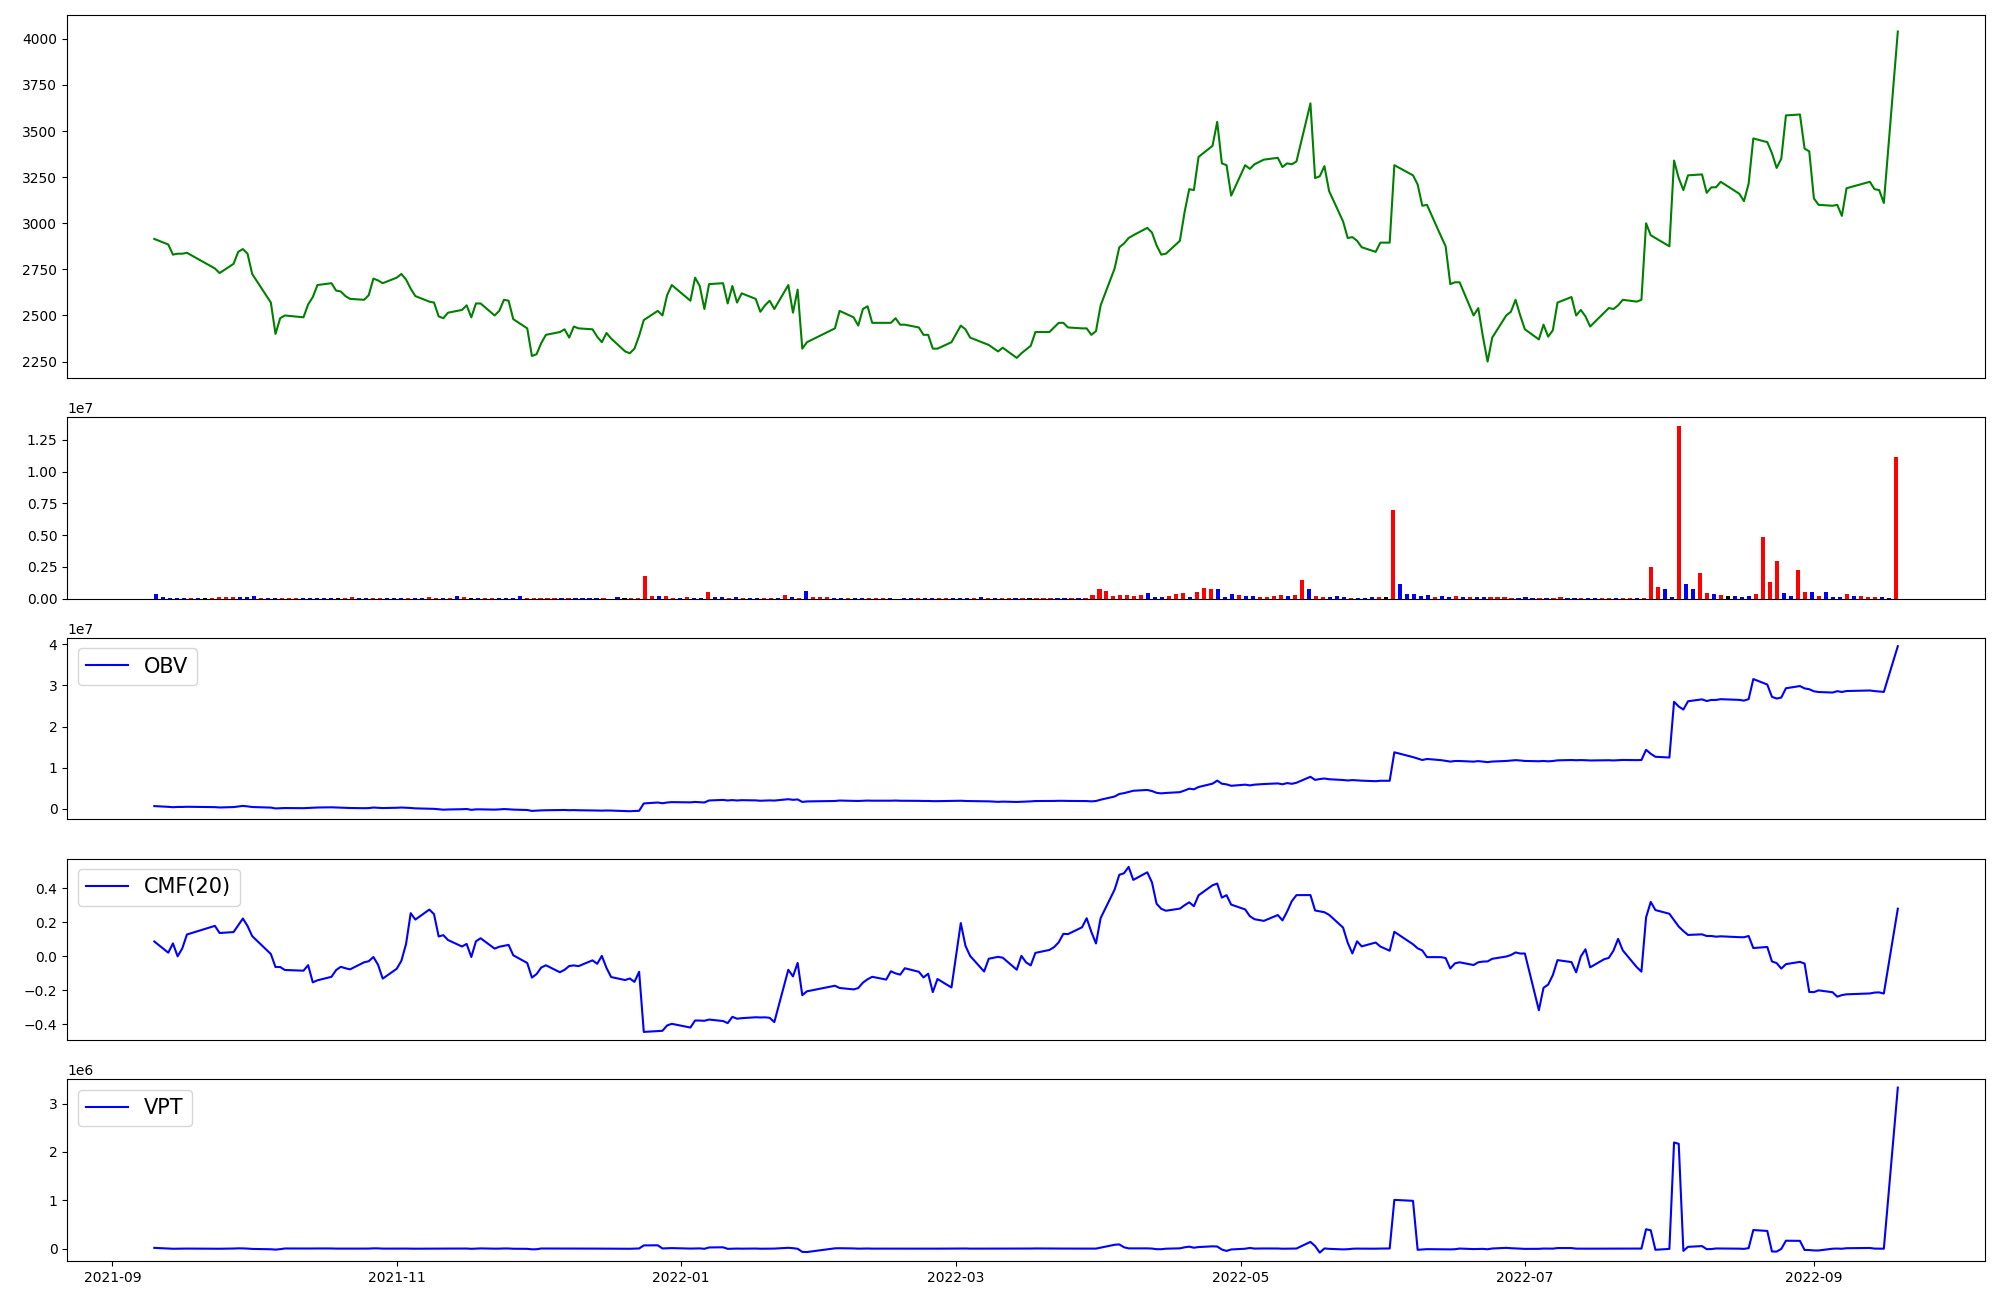Click the -0.4 tick on CMF axis
The image size is (2000, 1300).
point(41,1025)
